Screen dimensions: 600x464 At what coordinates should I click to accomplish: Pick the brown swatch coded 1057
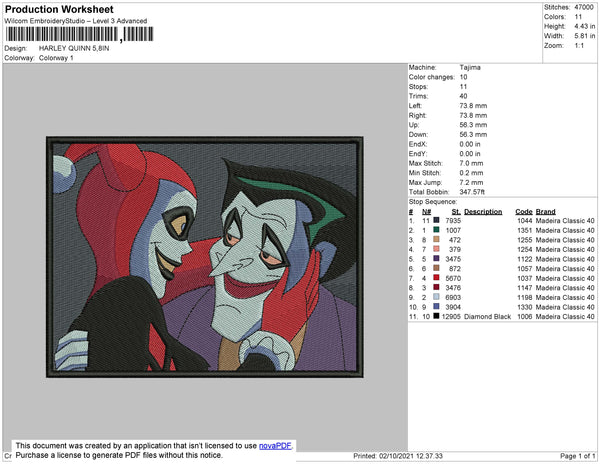coord(435,268)
